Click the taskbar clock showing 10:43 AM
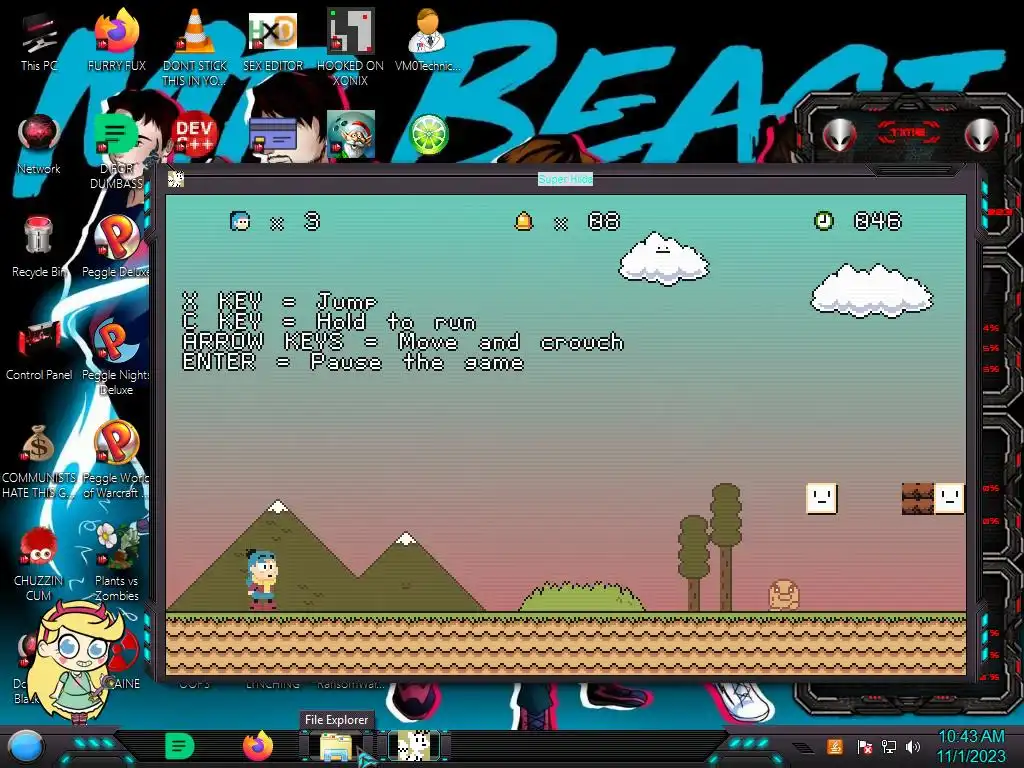Viewport: 1024px width, 768px height. click(x=971, y=746)
